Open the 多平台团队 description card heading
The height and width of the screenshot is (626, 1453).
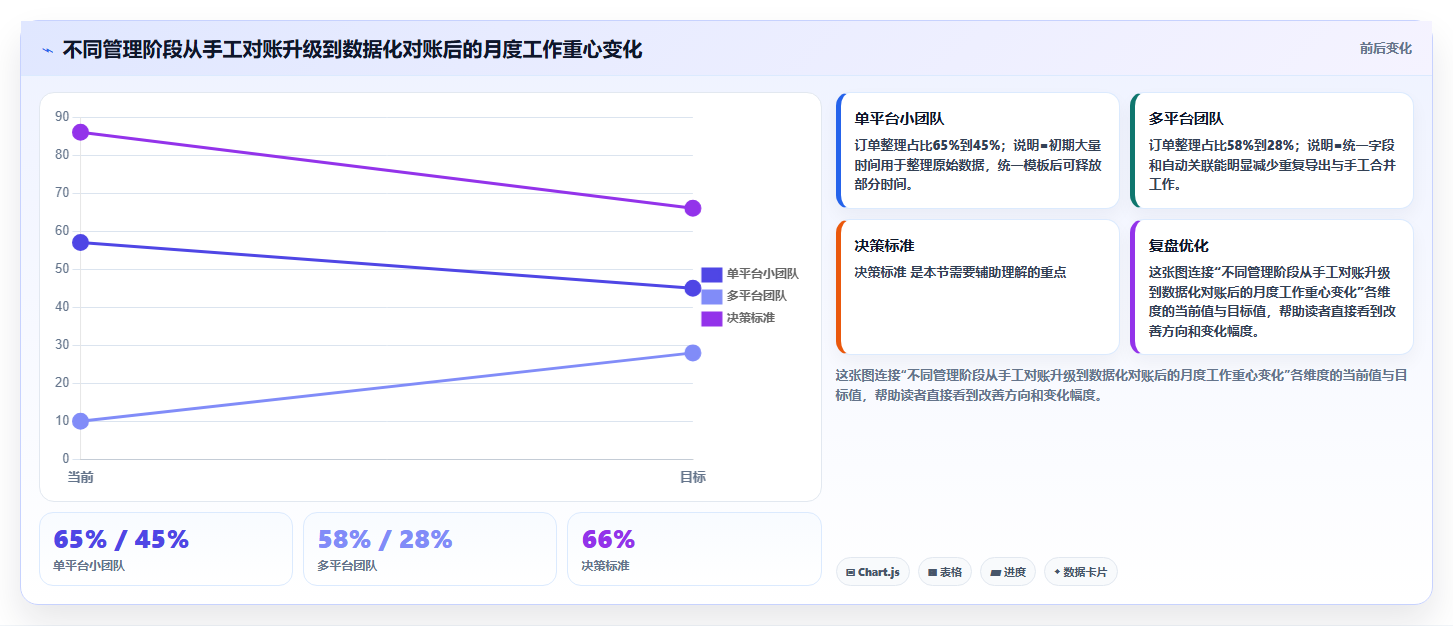[1186, 119]
